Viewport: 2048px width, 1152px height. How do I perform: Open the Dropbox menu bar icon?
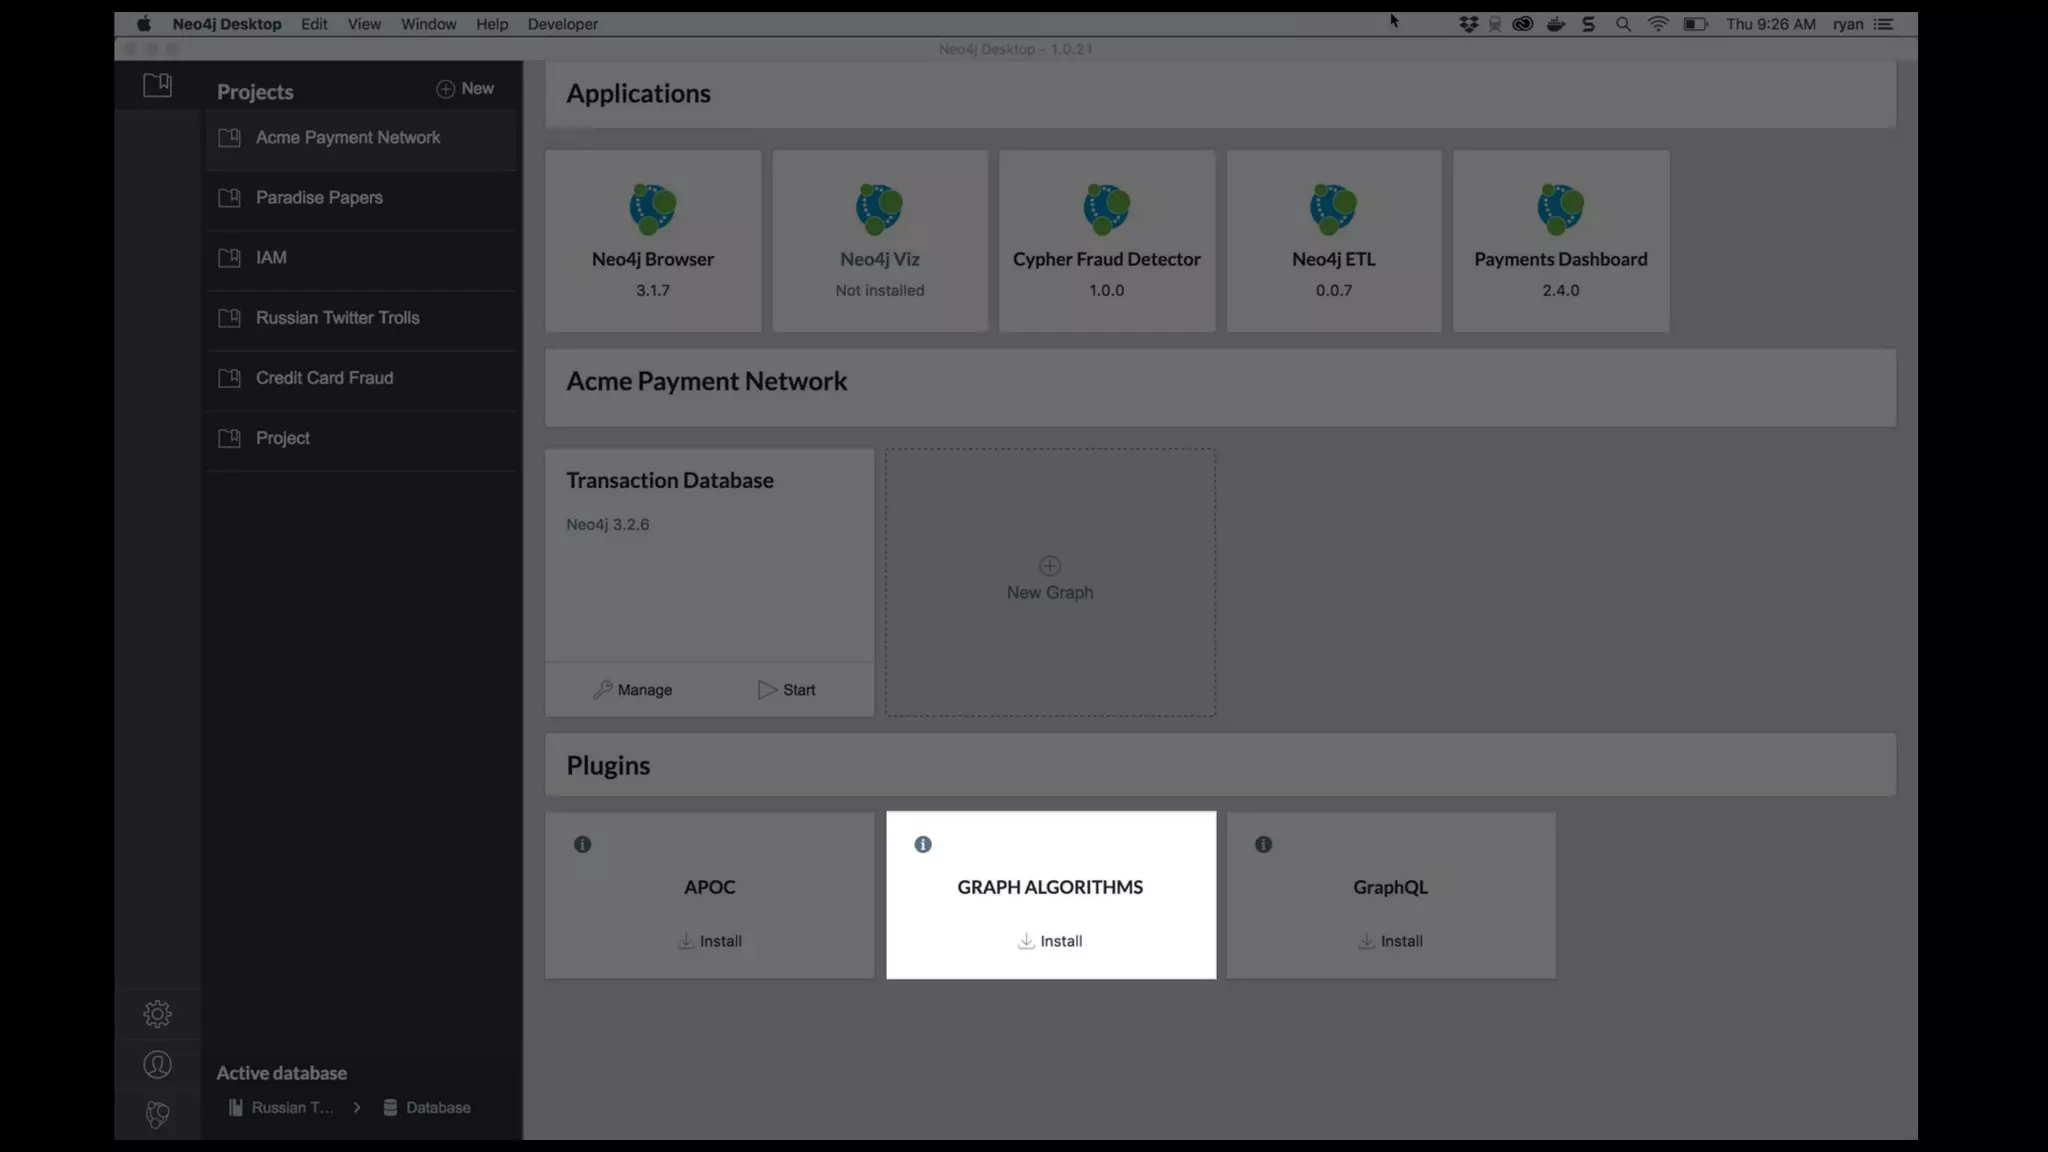1468,24
